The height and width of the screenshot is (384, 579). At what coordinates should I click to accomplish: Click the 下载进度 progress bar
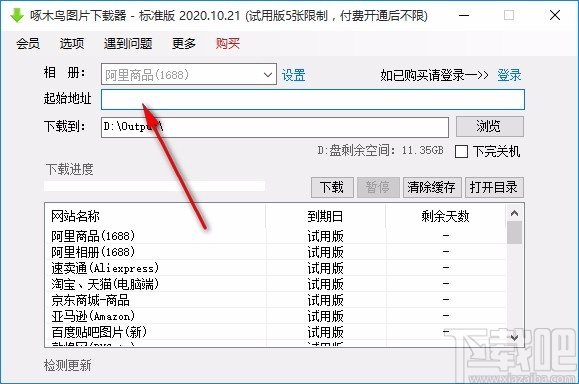[x=154, y=186]
